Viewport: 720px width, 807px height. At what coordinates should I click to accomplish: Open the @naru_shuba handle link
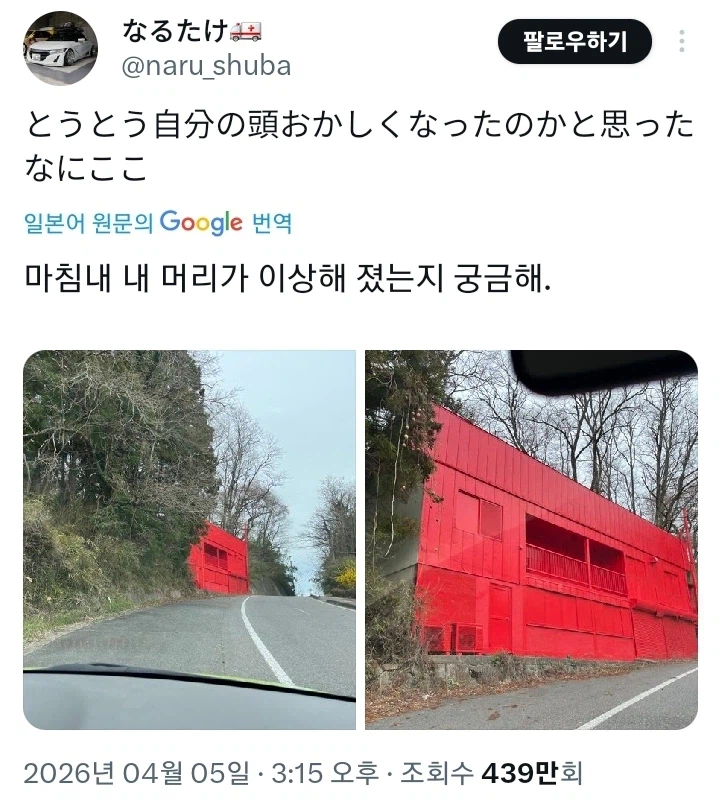coord(206,66)
